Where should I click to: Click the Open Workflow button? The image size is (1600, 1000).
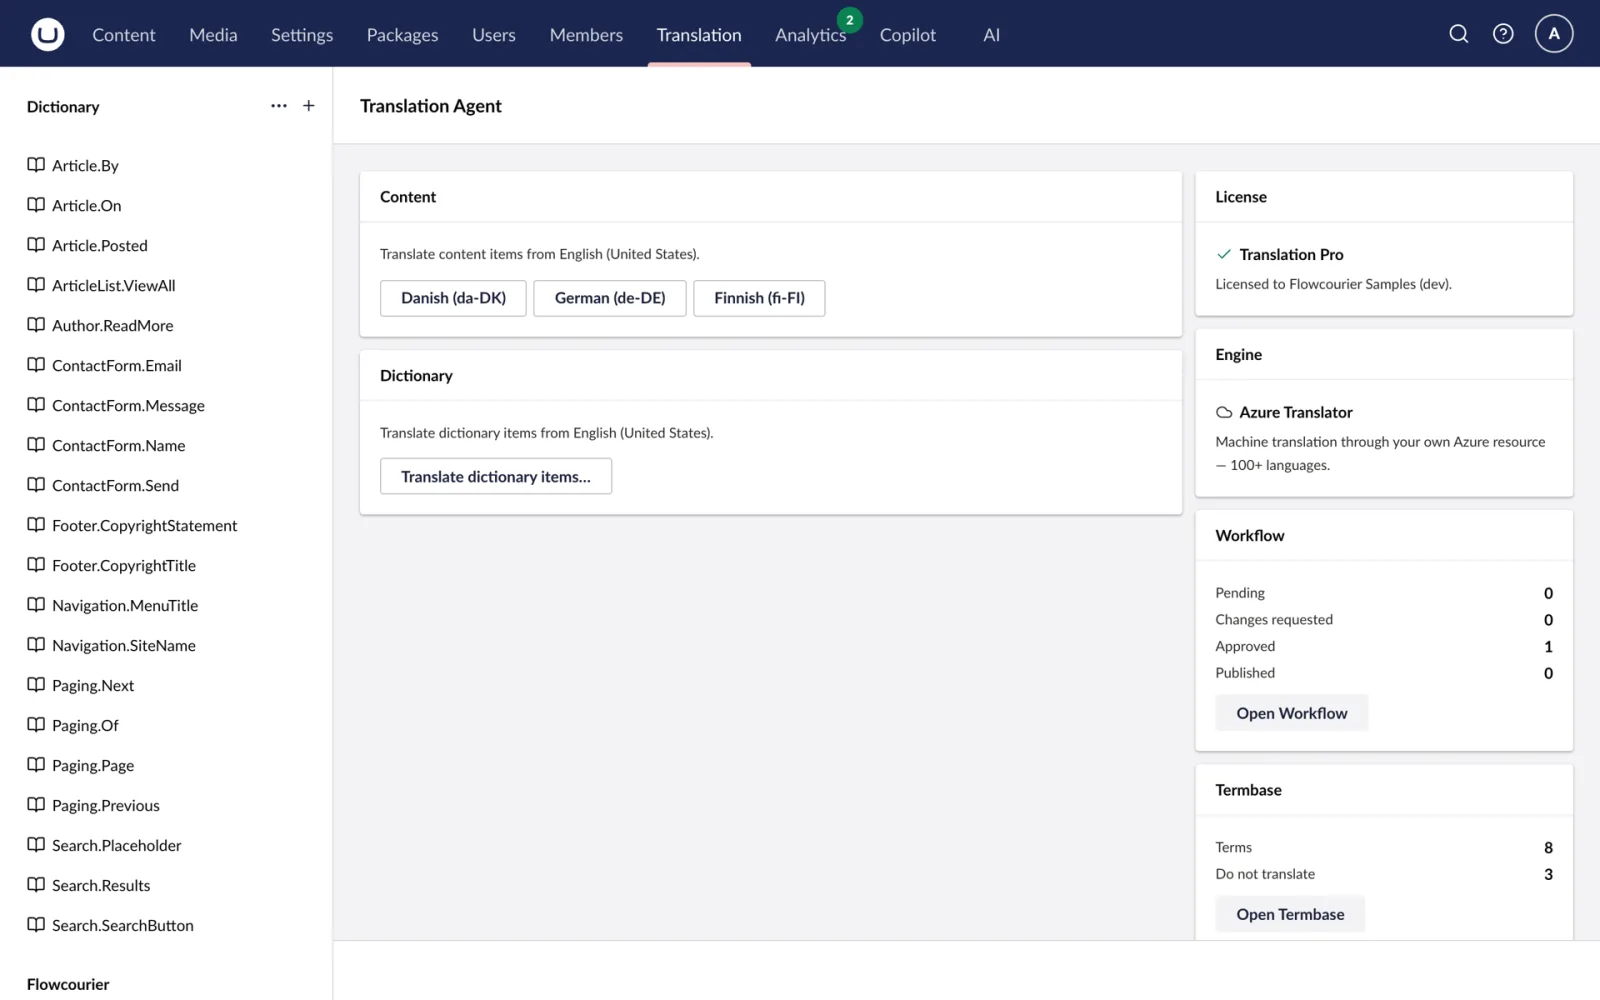click(x=1292, y=713)
